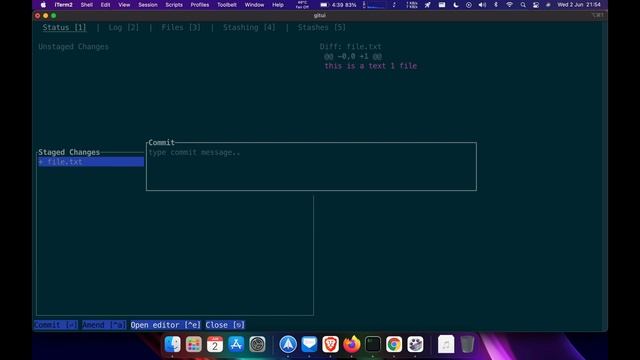Click the circled play icon in the menu bar
The width and height of the screenshot is (640, 360).
point(469,5)
